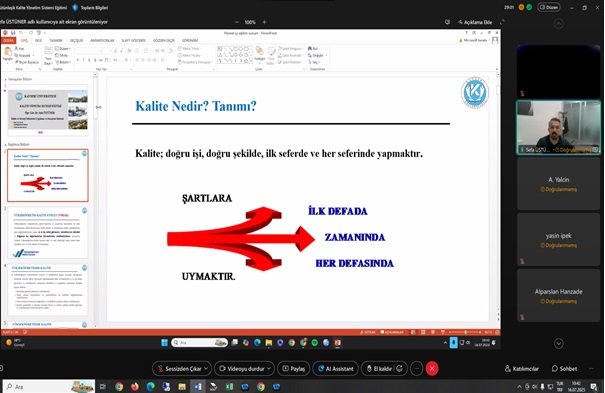Open audio options arrow beside Sessizden Çıkar
605x393 pixels.
pyautogui.click(x=206, y=369)
